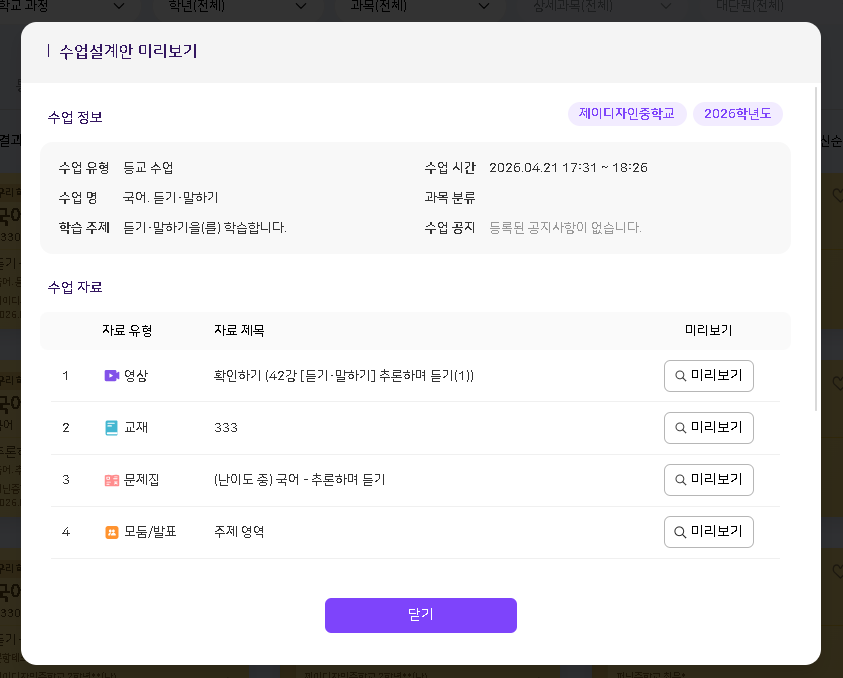The height and width of the screenshot is (678, 843).
Task: Click the textbook icon in row 2
Action: [x=111, y=428]
